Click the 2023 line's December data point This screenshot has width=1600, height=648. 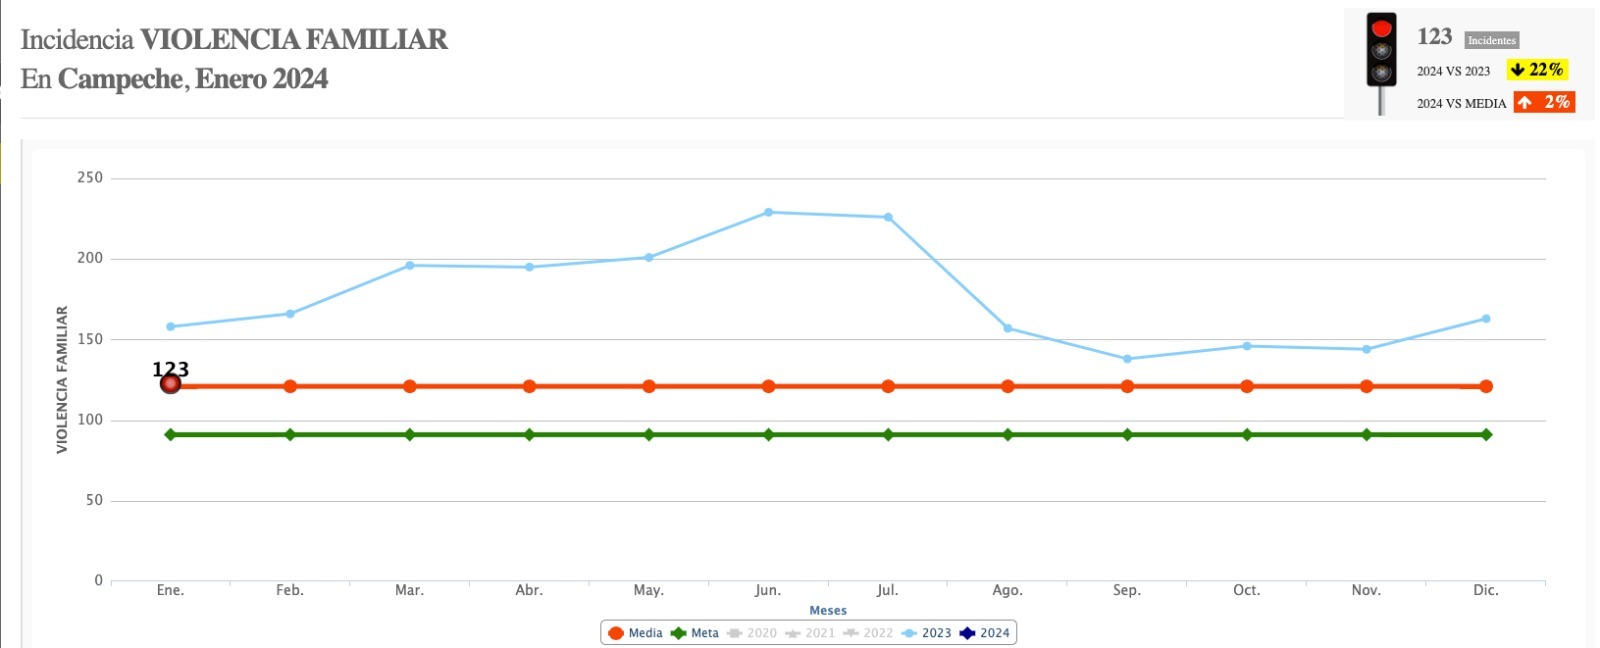(x=1486, y=319)
